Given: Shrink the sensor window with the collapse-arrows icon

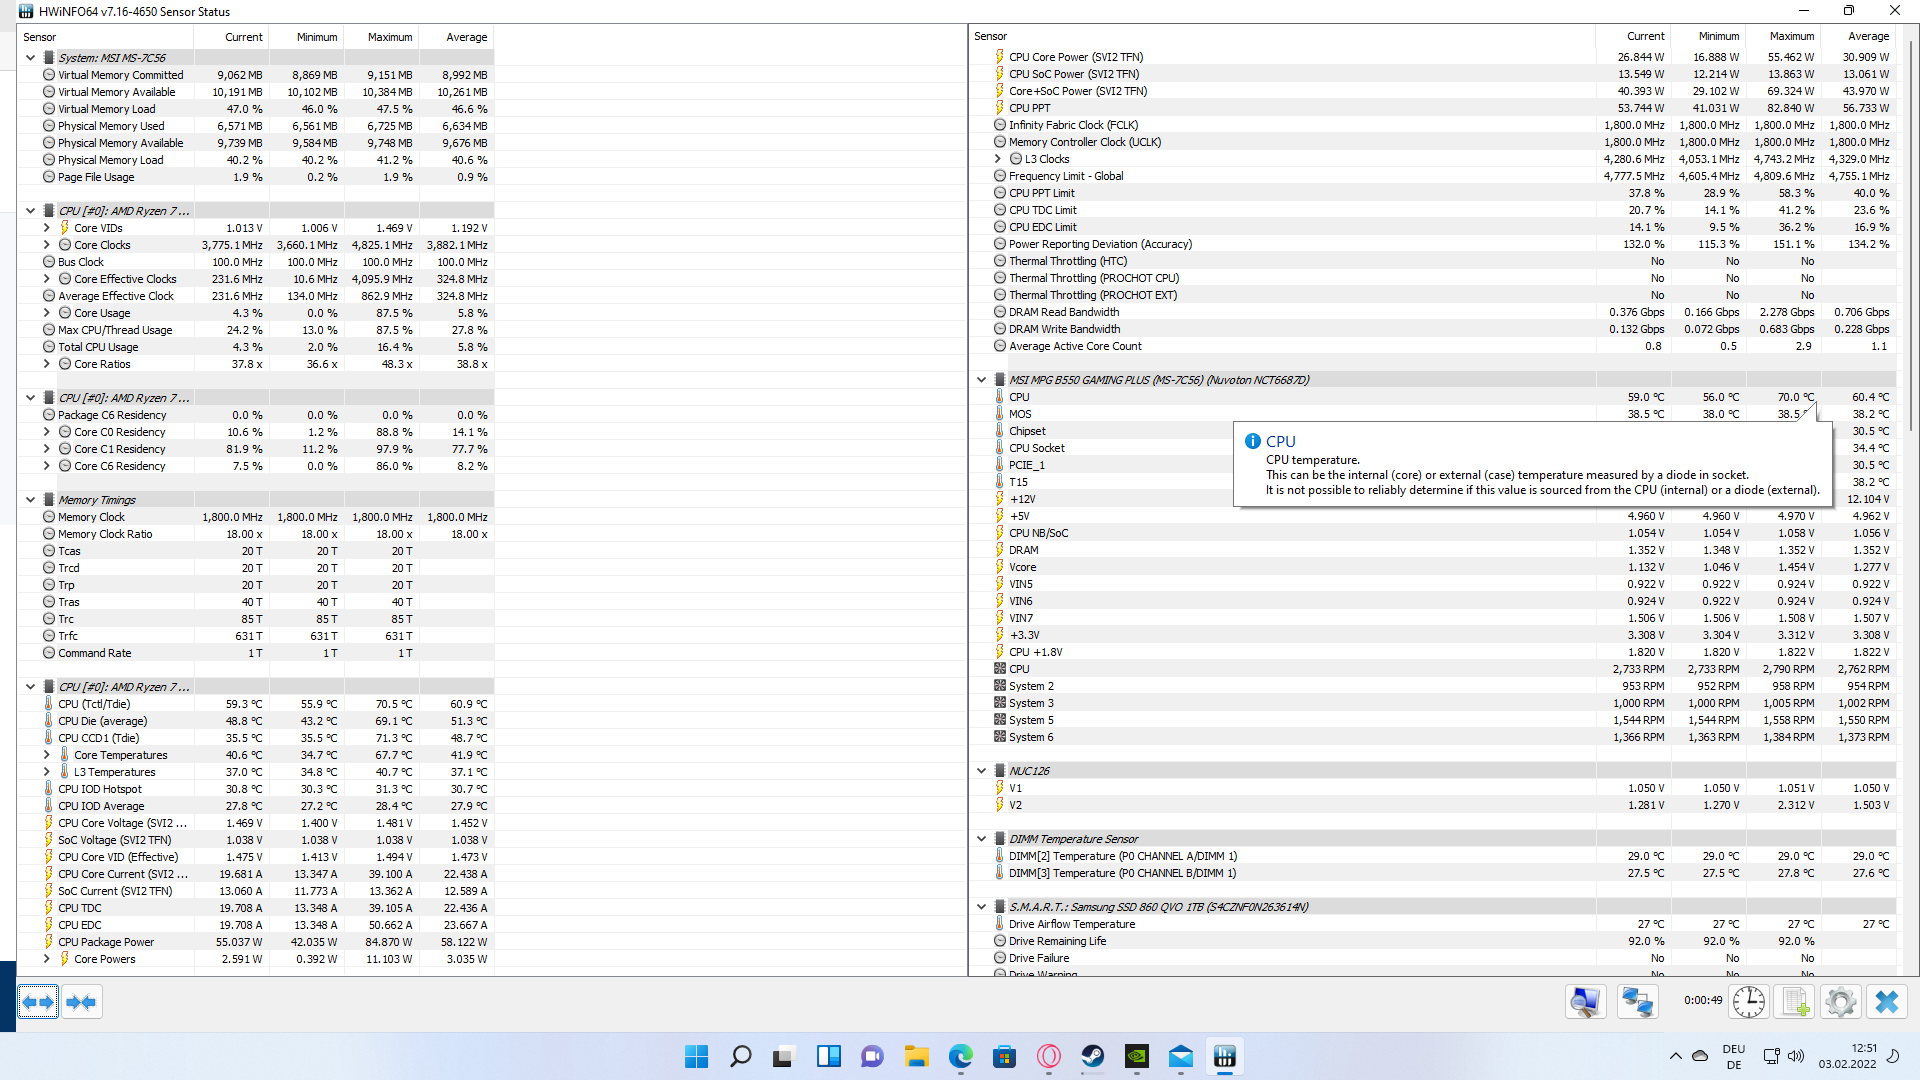Looking at the screenshot, I should coord(82,1002).
